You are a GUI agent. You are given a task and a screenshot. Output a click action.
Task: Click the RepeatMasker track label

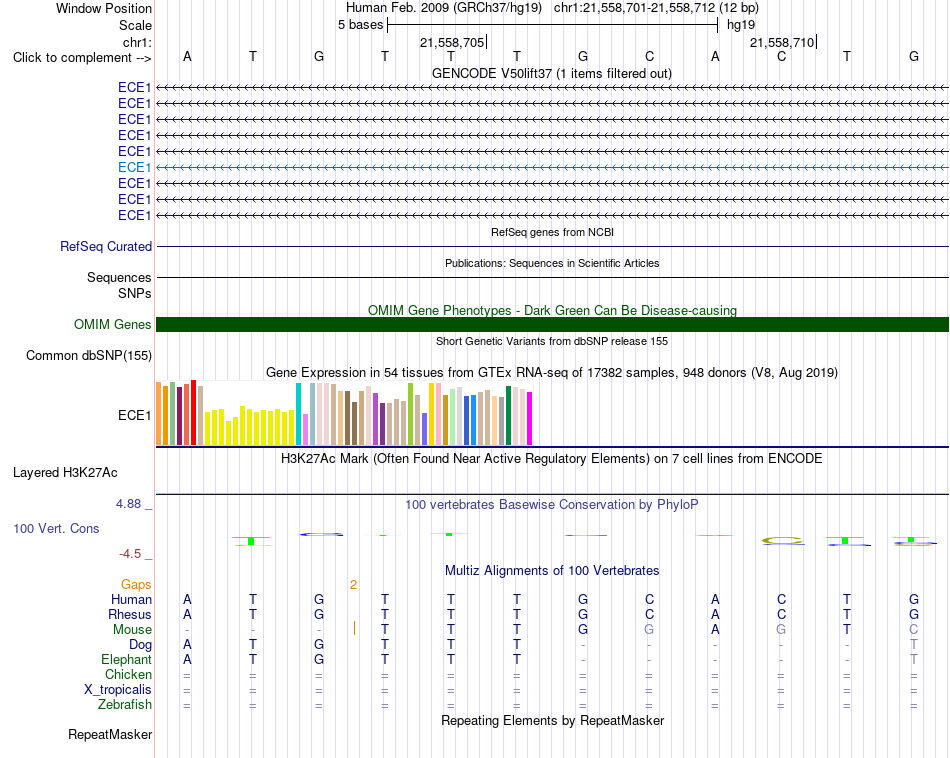[x=110, y=734]
